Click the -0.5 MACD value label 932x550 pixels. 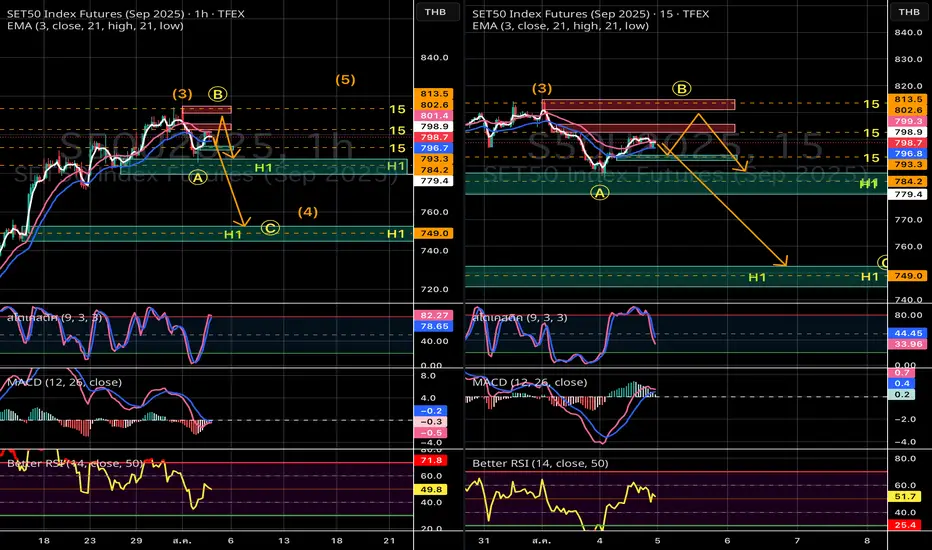point(430,432)
